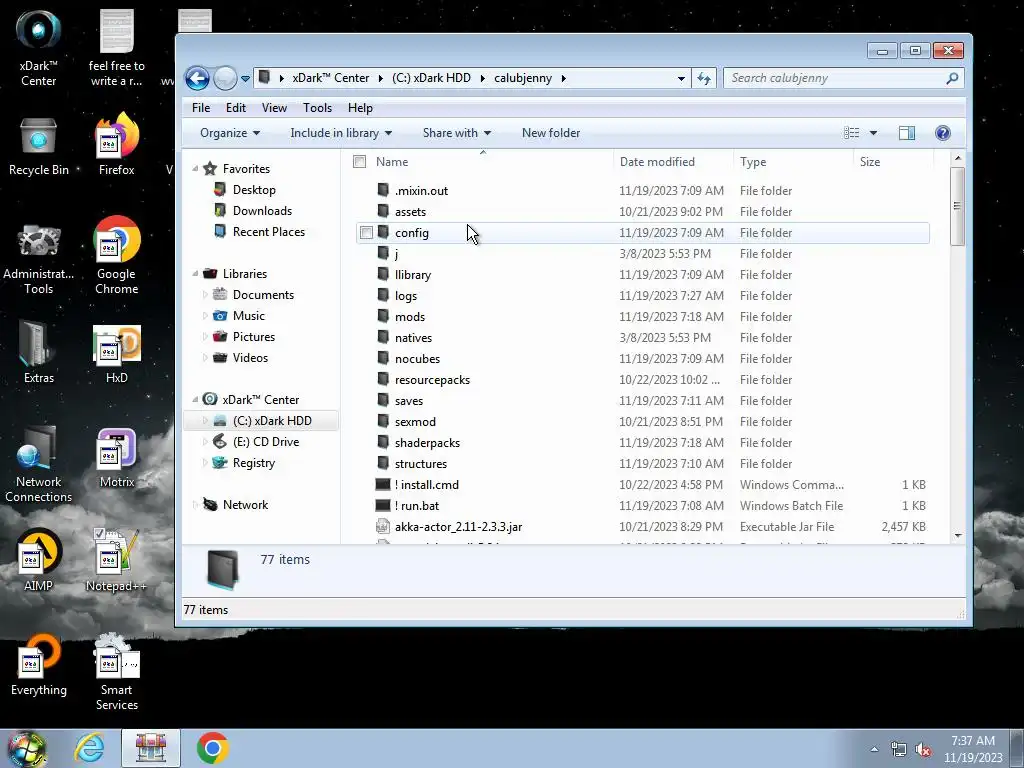Open Smart Services desktop shortcut
Screen dimensions: 1024x768
click(116, 672)
